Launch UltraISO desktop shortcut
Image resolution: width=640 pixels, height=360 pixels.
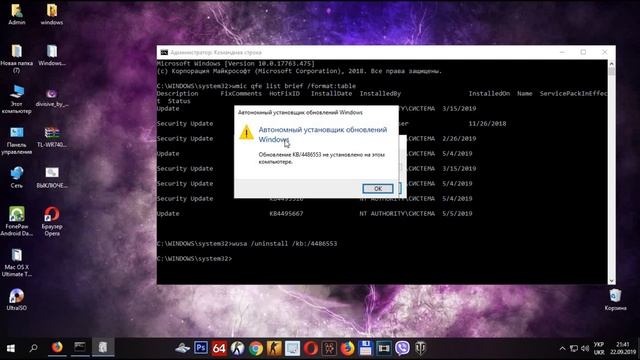(17, 300)
